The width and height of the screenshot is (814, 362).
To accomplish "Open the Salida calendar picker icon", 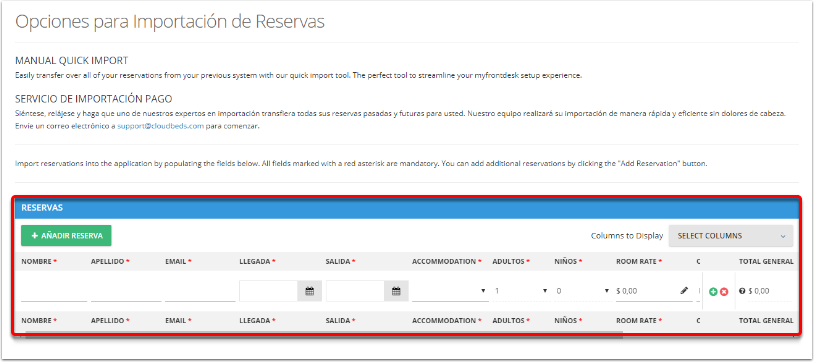I will [396, 291].
